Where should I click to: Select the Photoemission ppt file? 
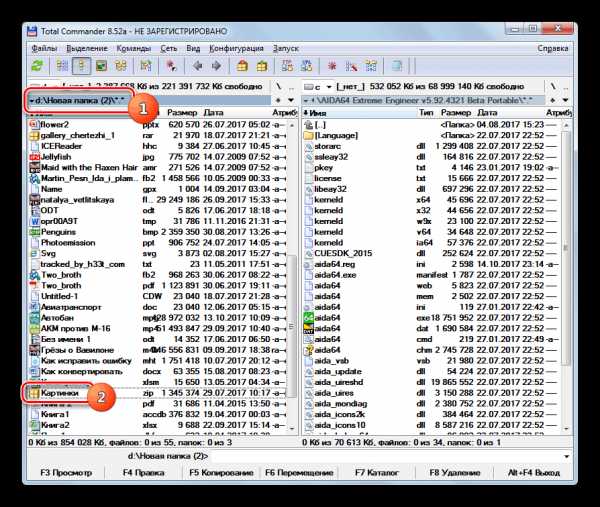pos(158,243)
